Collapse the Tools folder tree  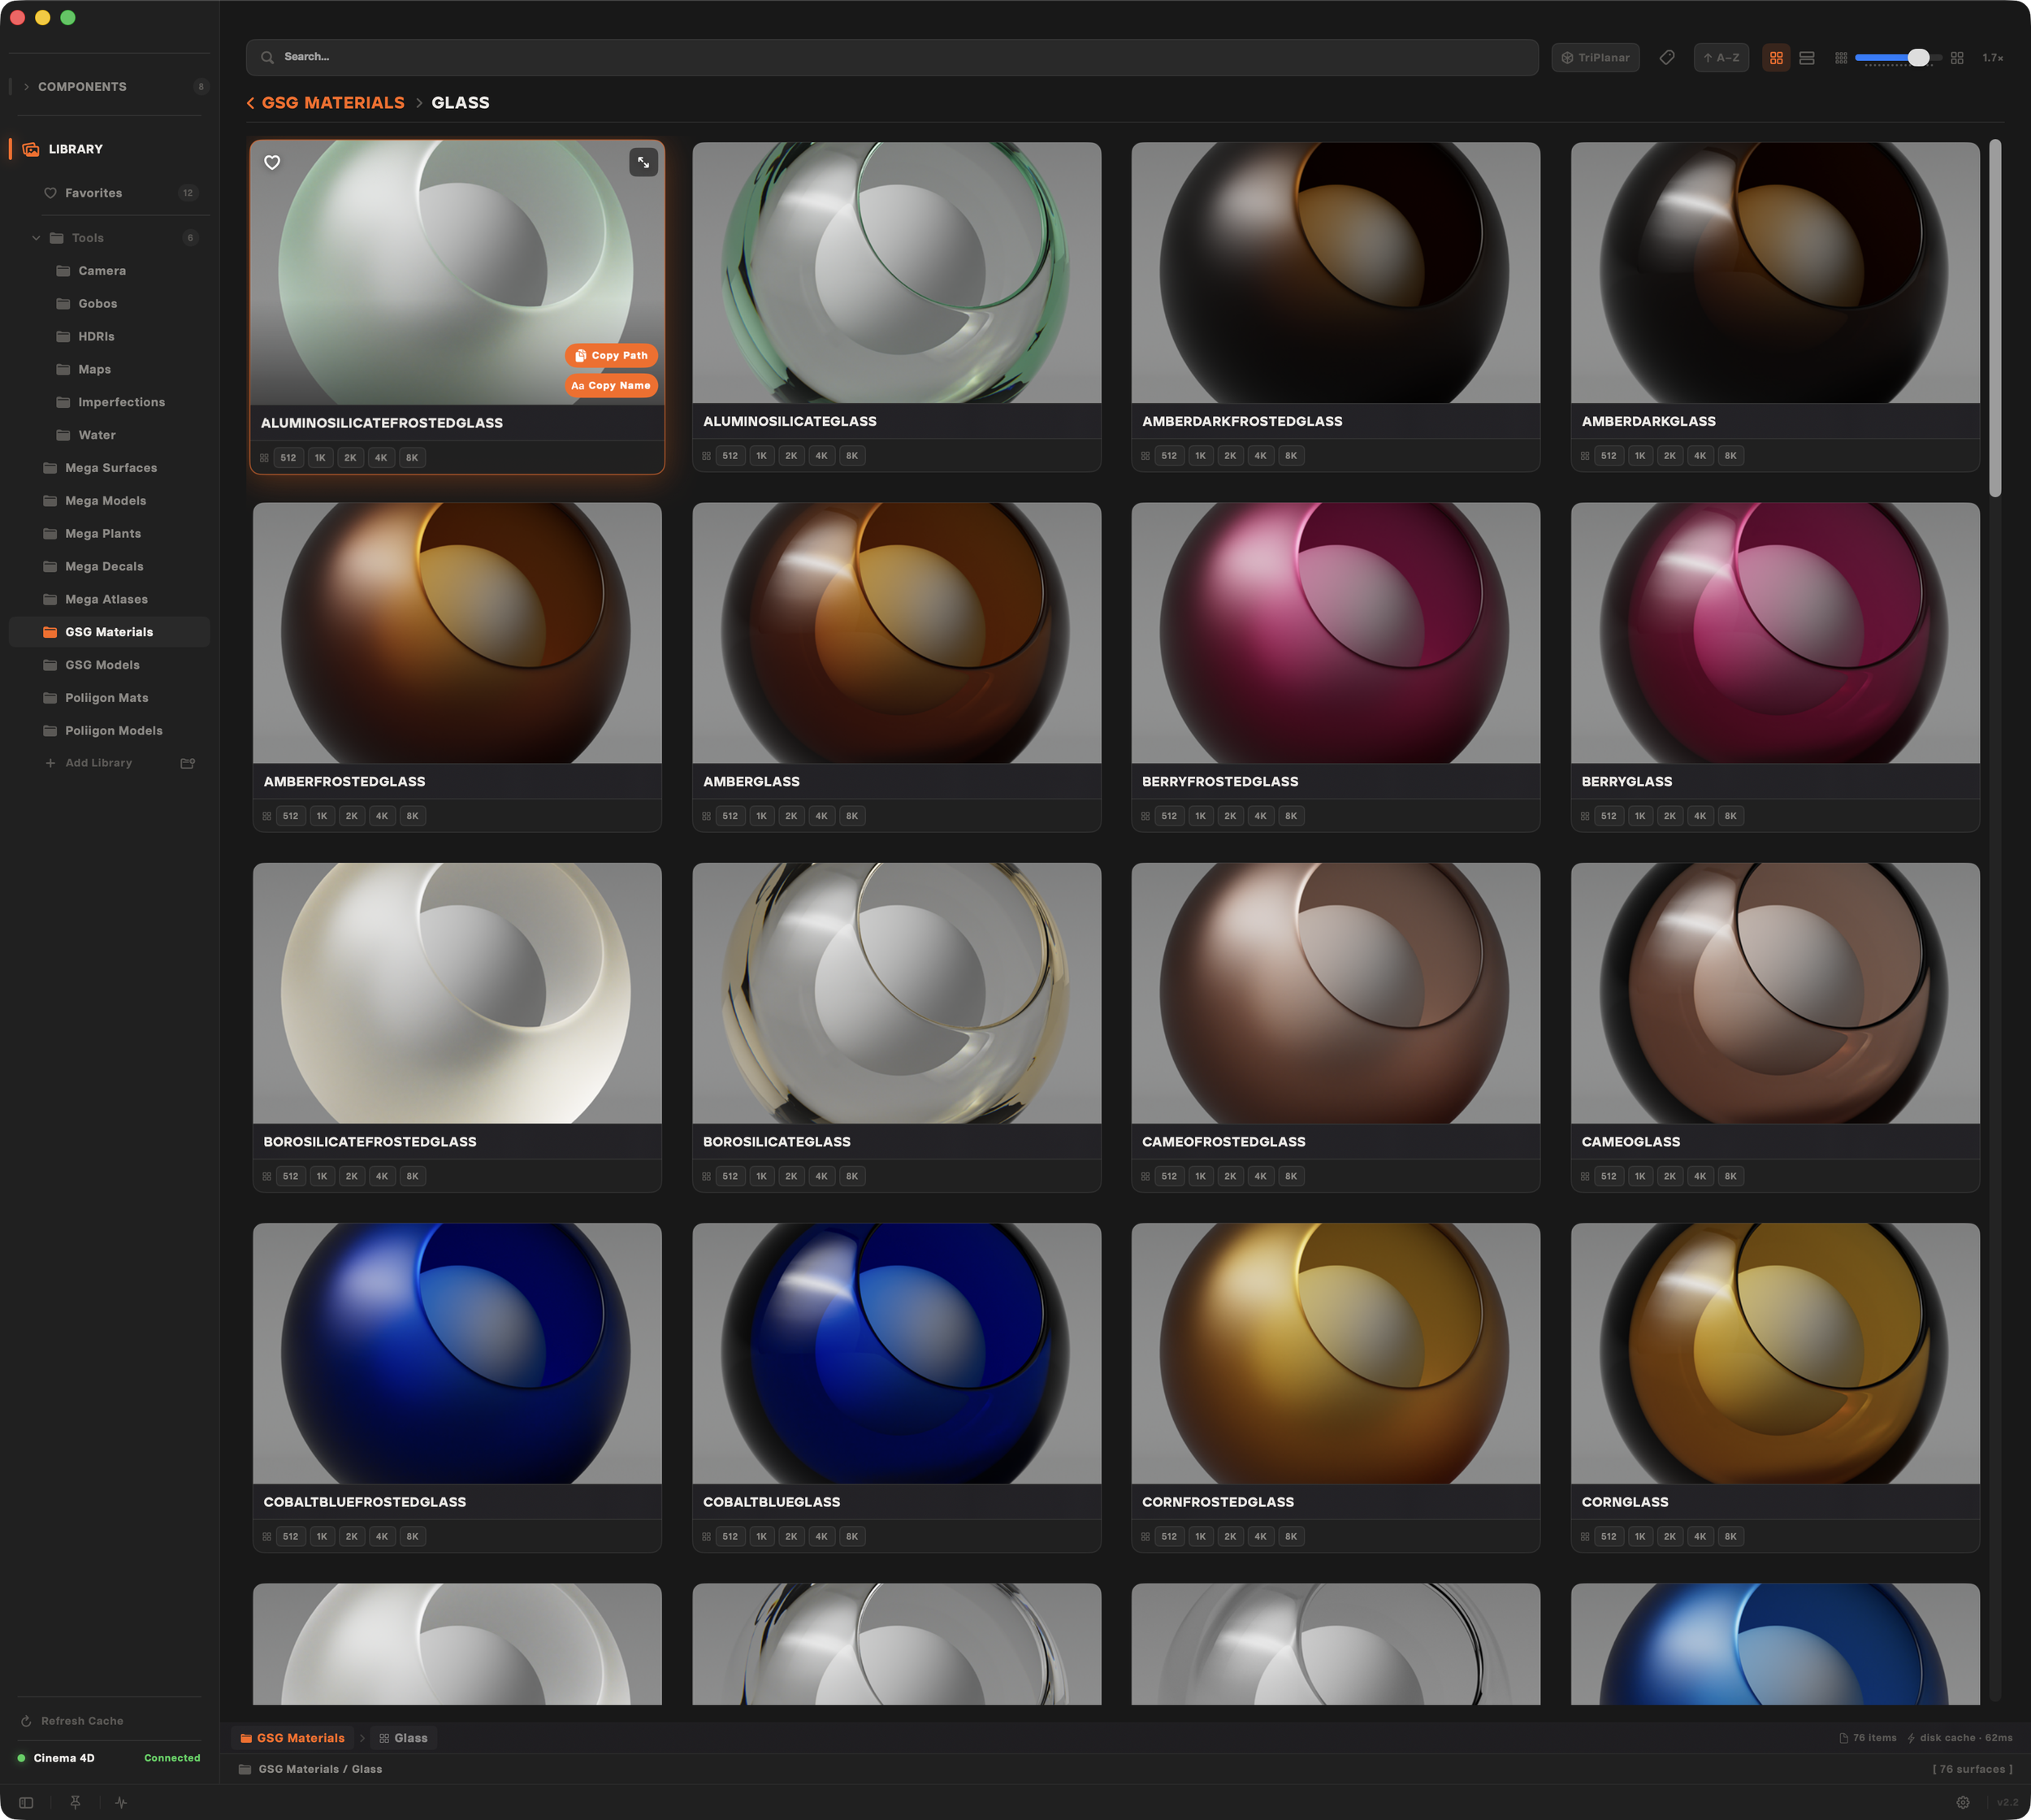[x=36, y=238]
